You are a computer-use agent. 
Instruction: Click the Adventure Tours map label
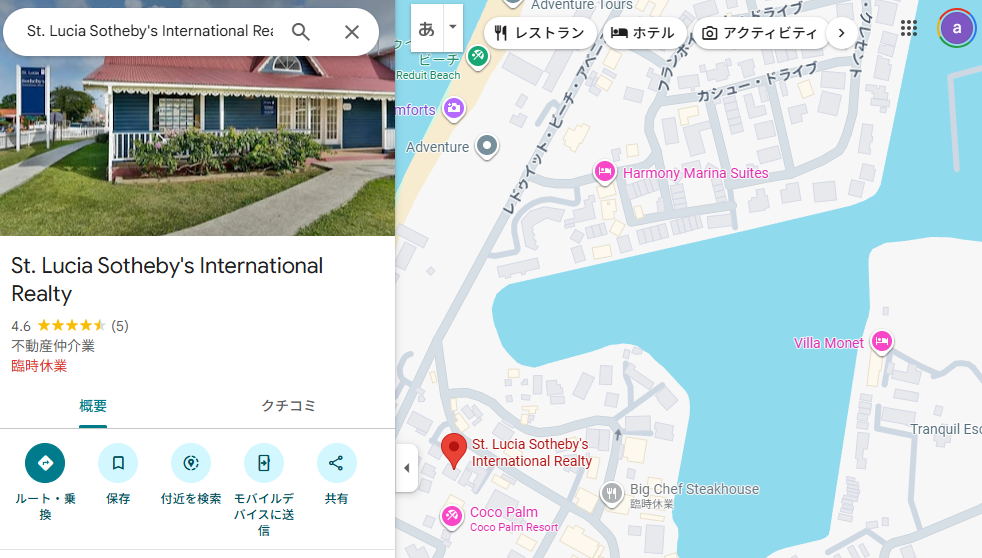click(x=582, y=5)
